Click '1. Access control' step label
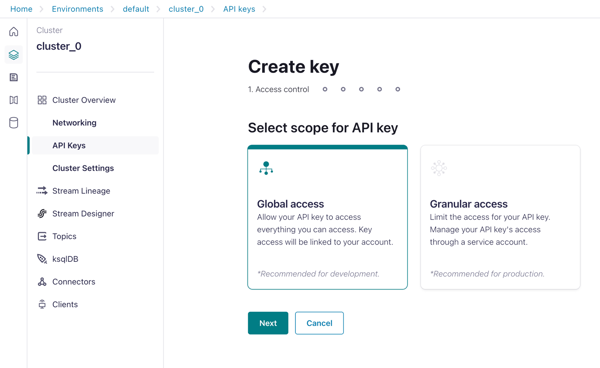This screenshot has width=600, height=368. click(x=278, y=89)
